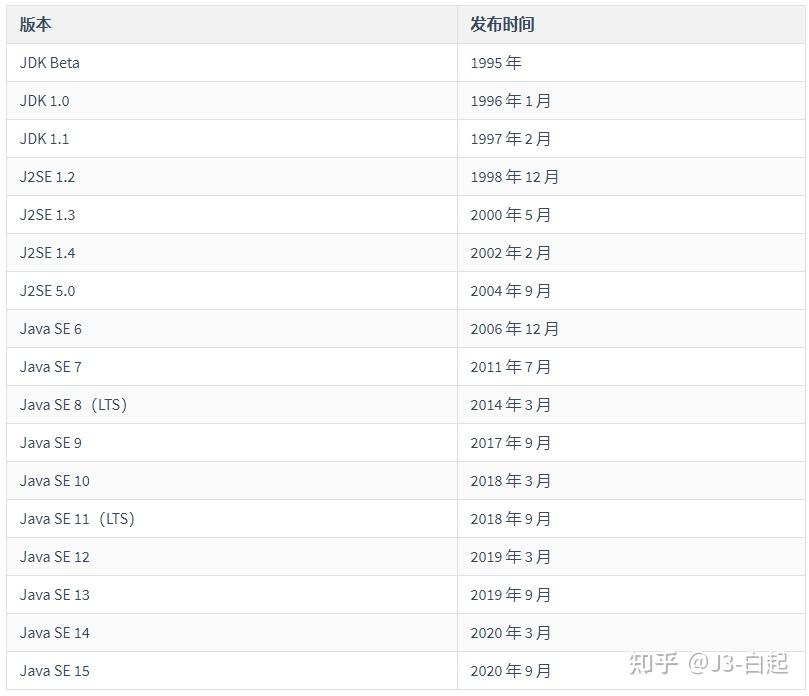Click the 2020年3月 release date
This screenshot has width=809, height=696.
tap(511, 633)
